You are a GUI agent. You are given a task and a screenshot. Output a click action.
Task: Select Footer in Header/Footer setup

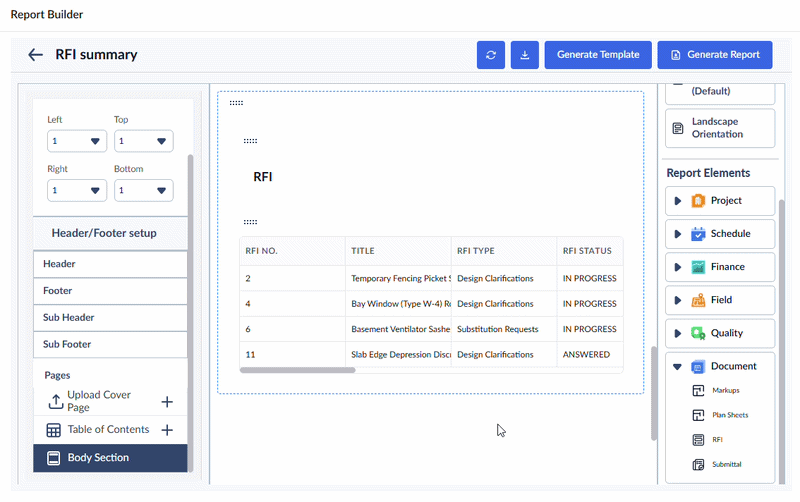(110, 291)
